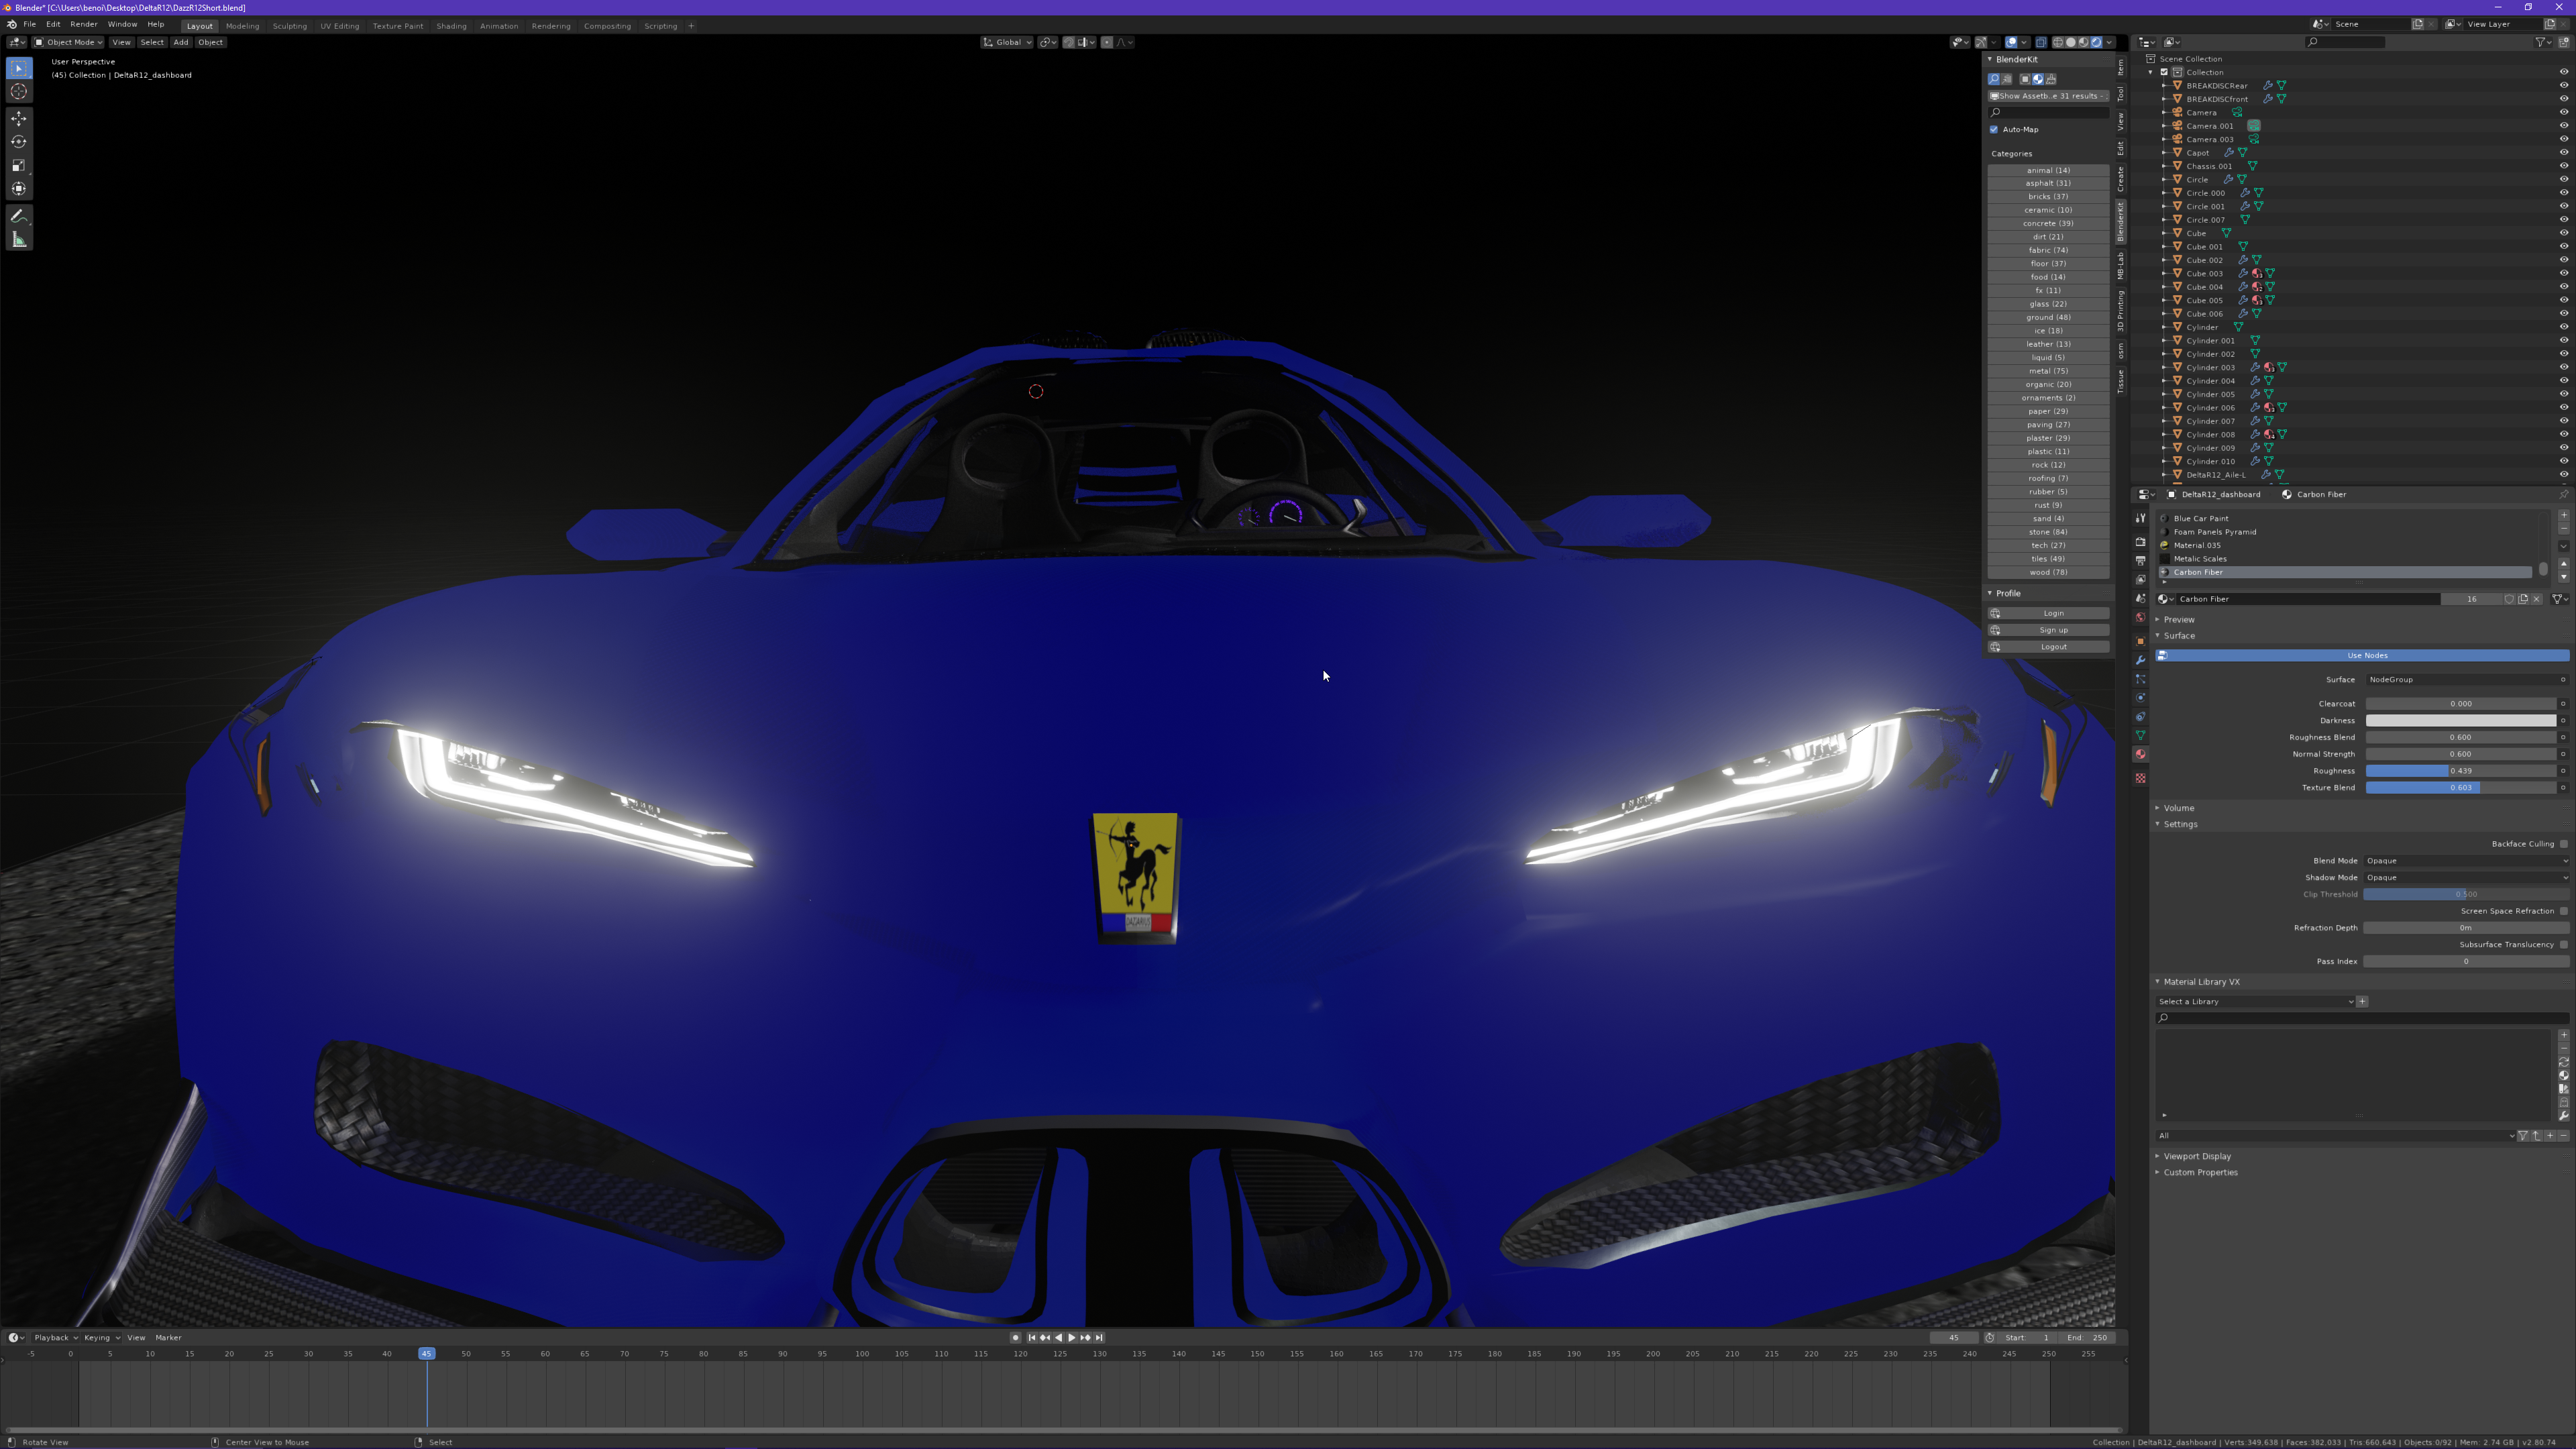
Task: Expand the Volume panel
Action: 2179,808
